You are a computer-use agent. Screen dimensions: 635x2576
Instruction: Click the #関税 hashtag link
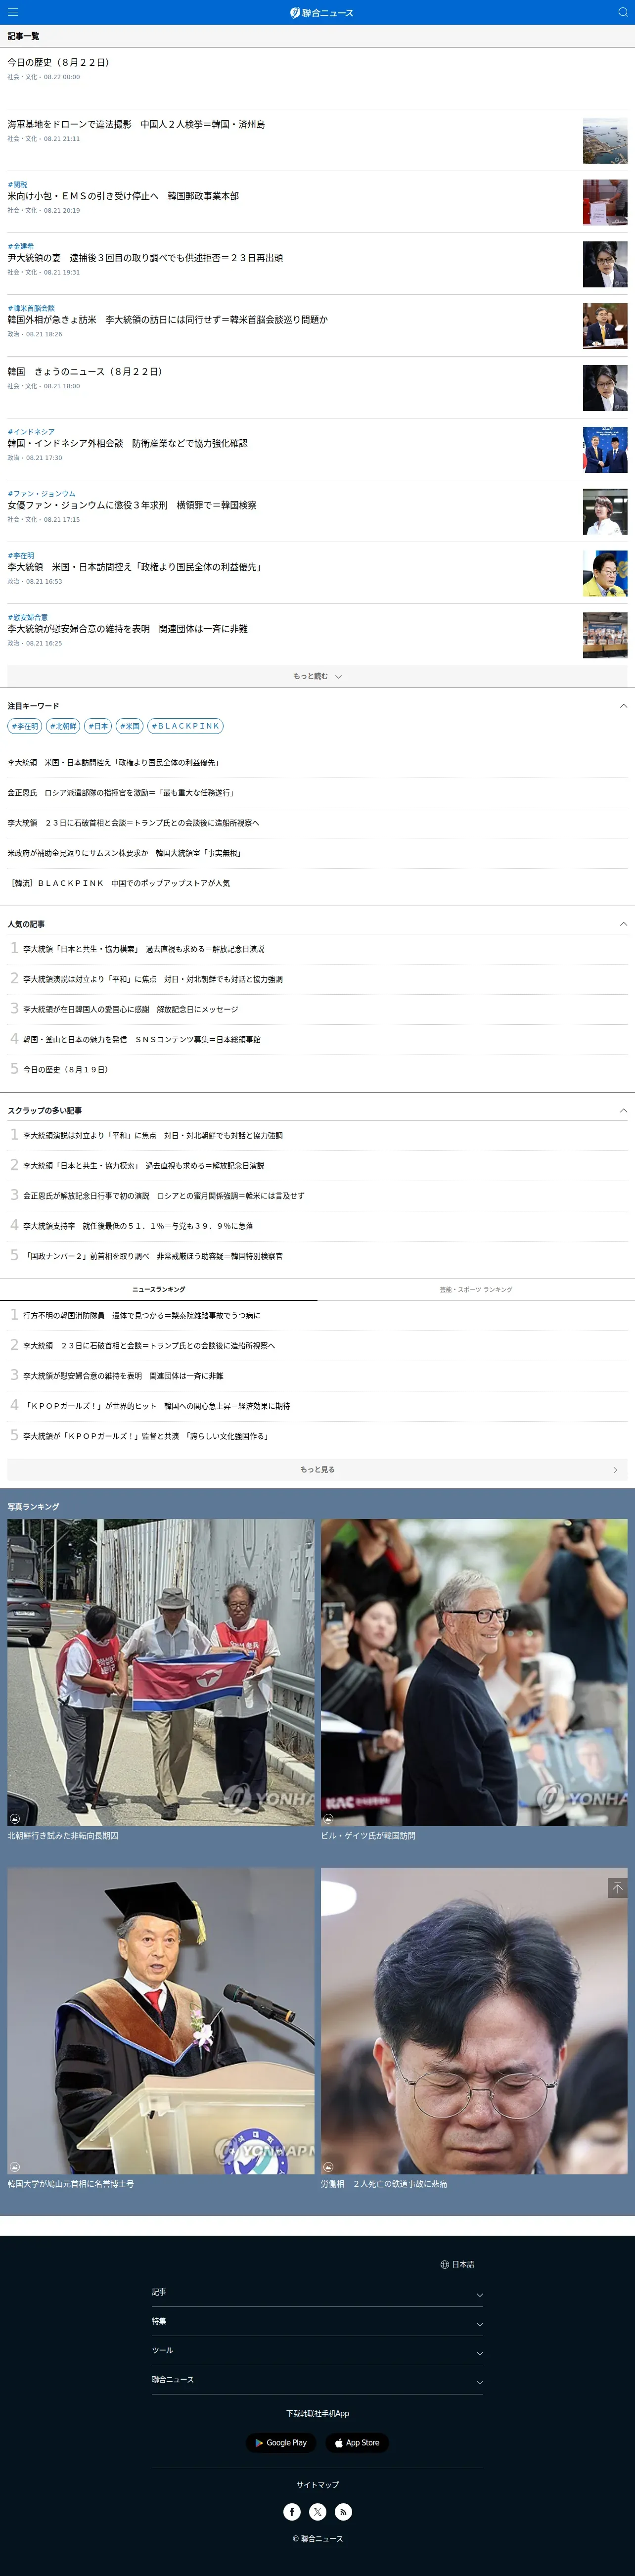point(17,184)
